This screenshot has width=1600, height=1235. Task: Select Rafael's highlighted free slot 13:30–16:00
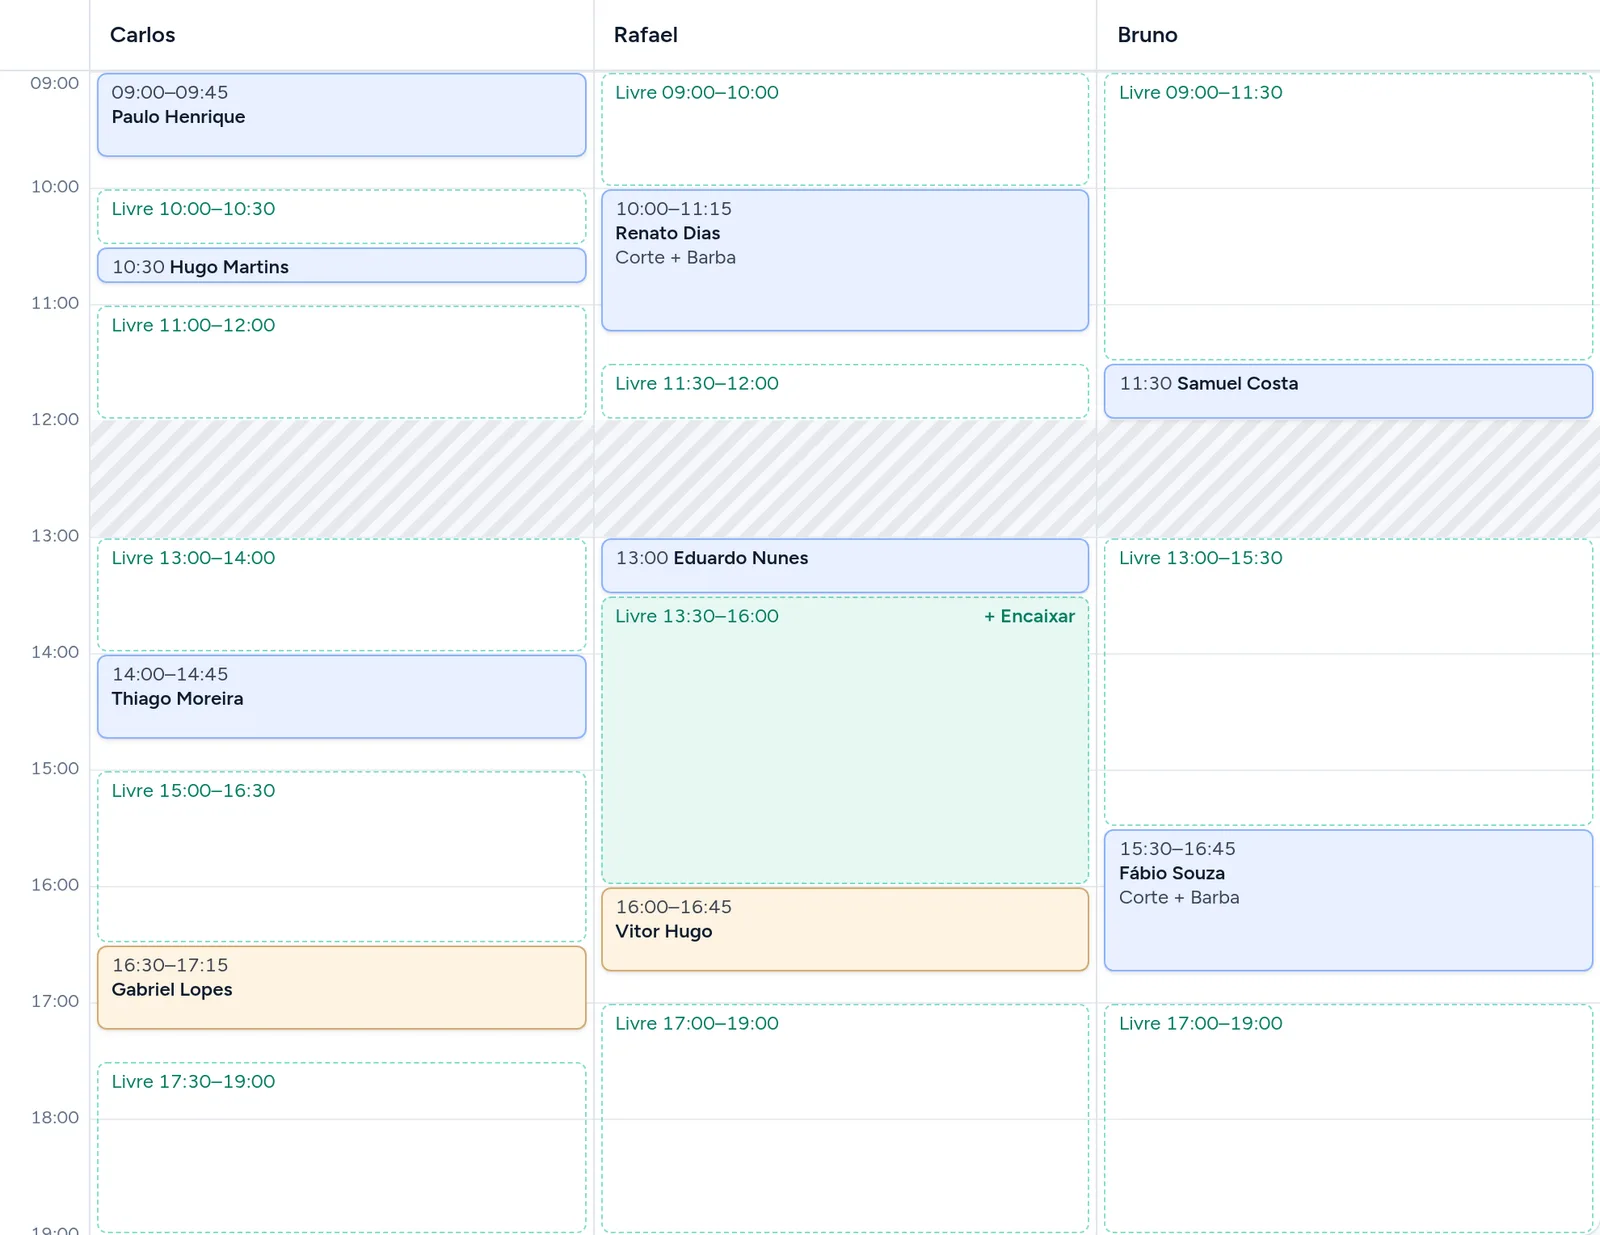click(845, 740)
